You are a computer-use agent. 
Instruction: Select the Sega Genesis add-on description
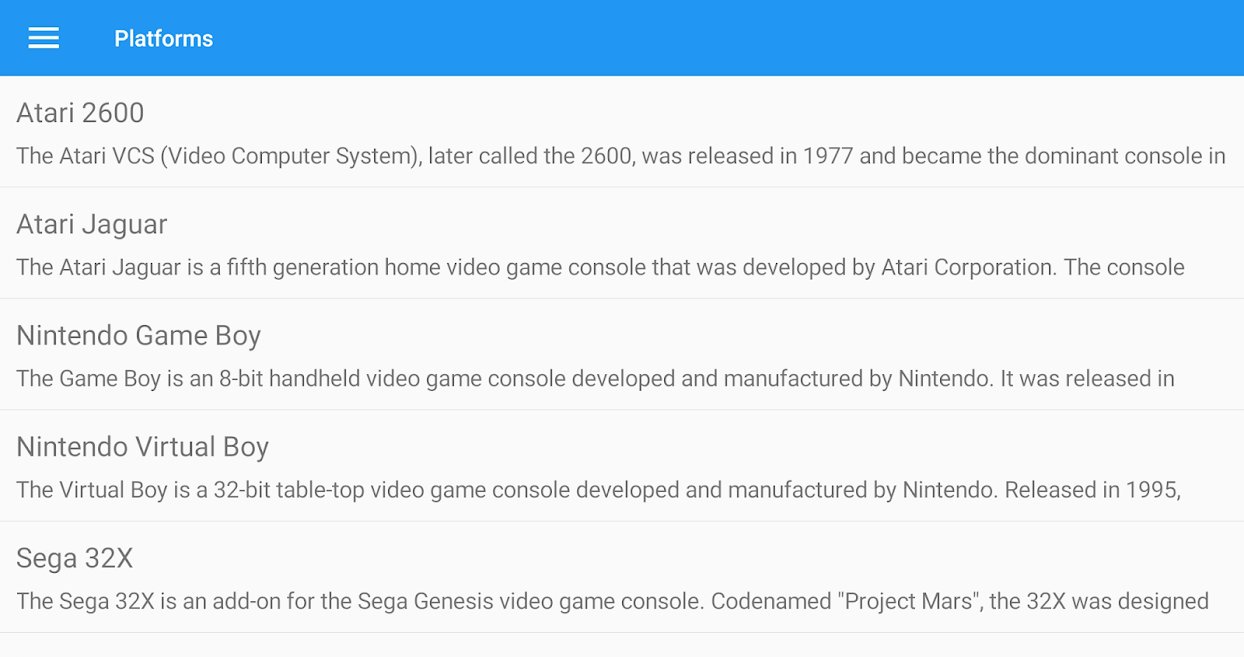(612, 601)
